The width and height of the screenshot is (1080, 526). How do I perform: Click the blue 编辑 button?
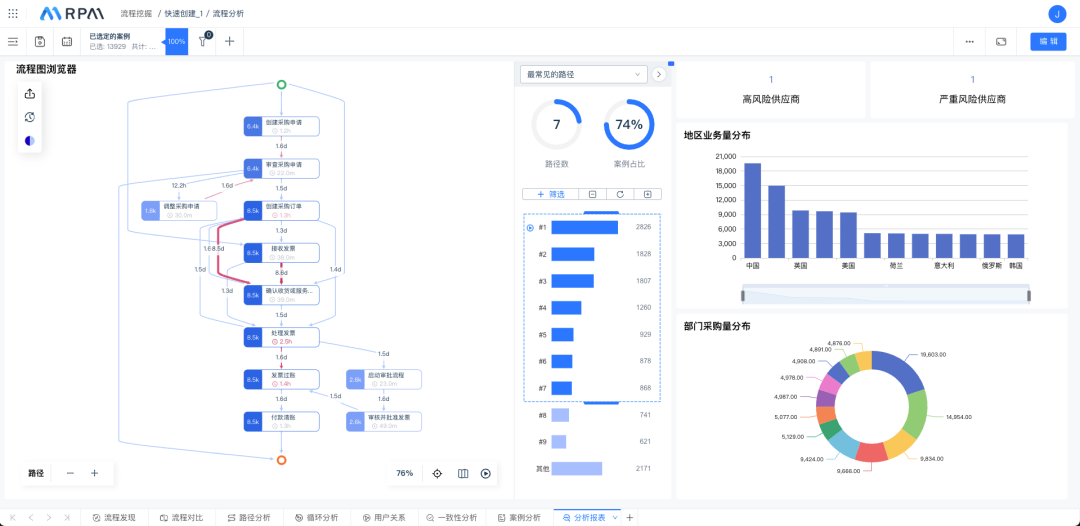pos(1048,41)
